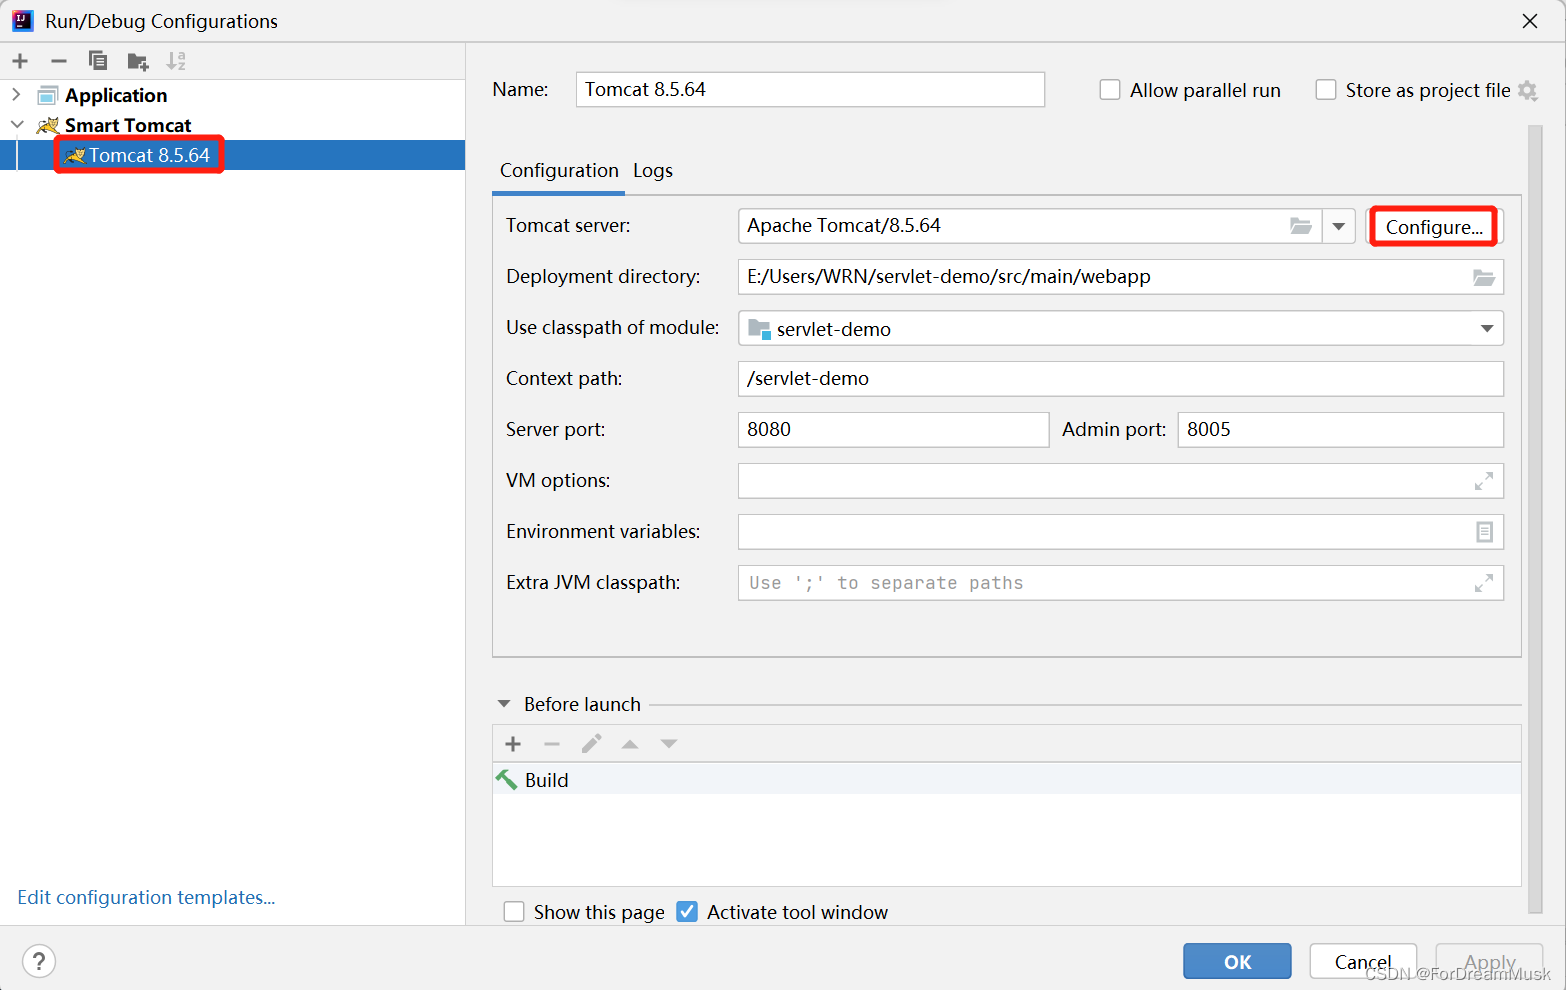Move Before launch task down
The height and width of the screenshot is (990, 1566).
coord(669,744)
